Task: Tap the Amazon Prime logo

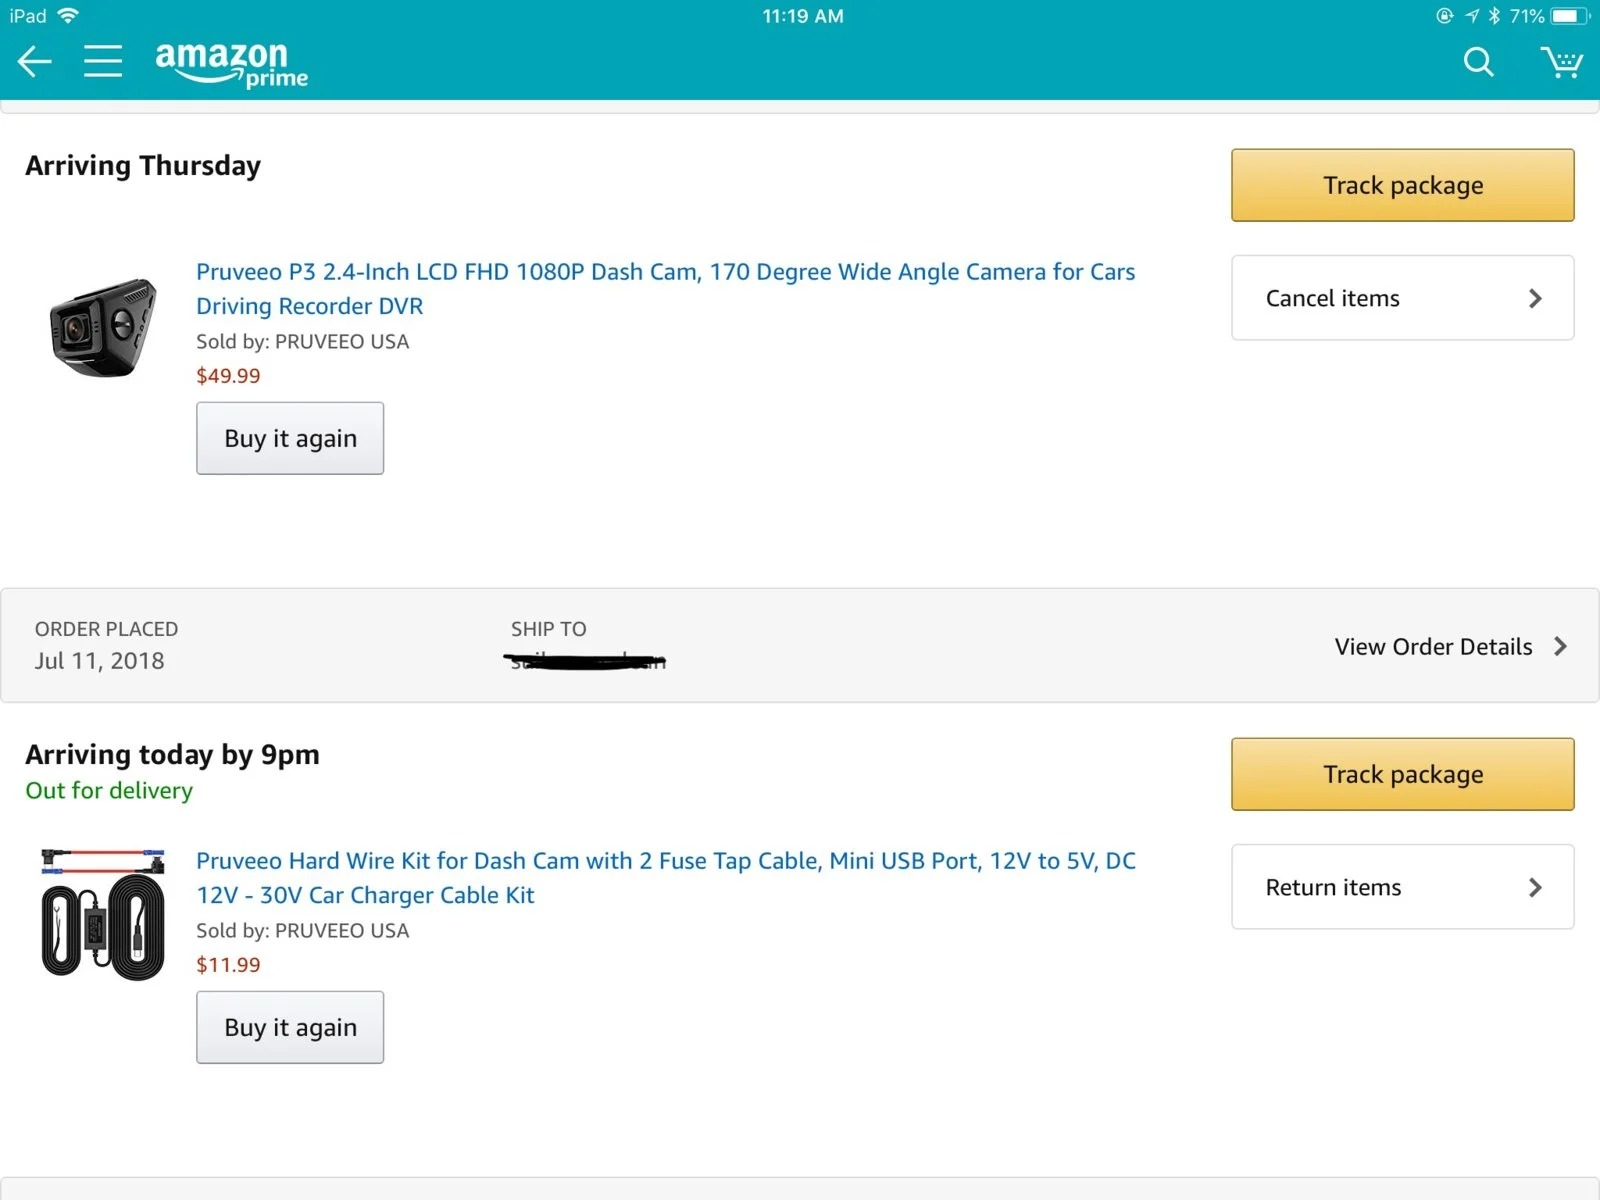Action: tap(231, 63)
